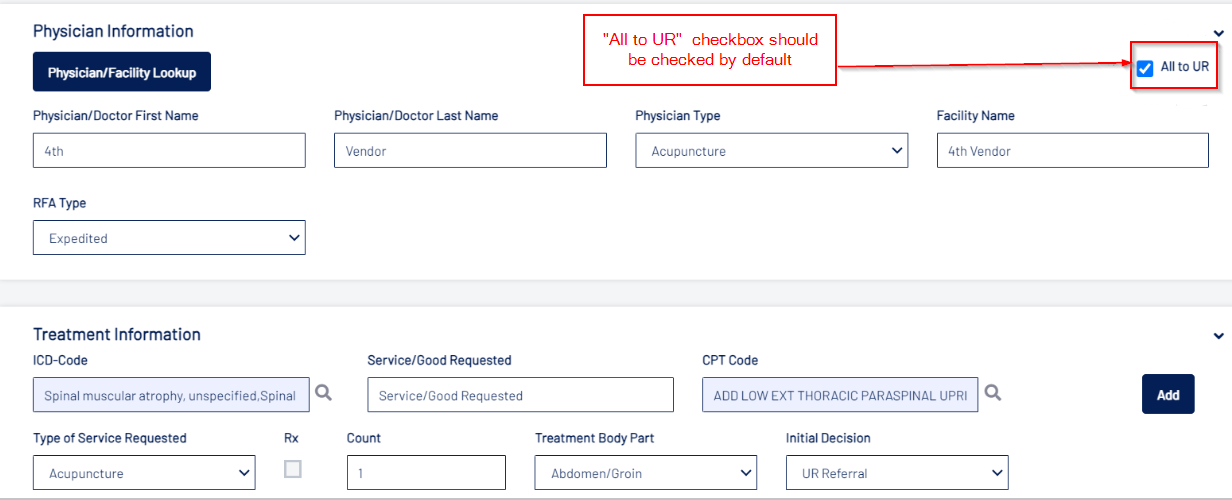Open the Physician Type dropdown
Image resolution: width=1232 pixels, height=500 pixels.
(771, 151)
